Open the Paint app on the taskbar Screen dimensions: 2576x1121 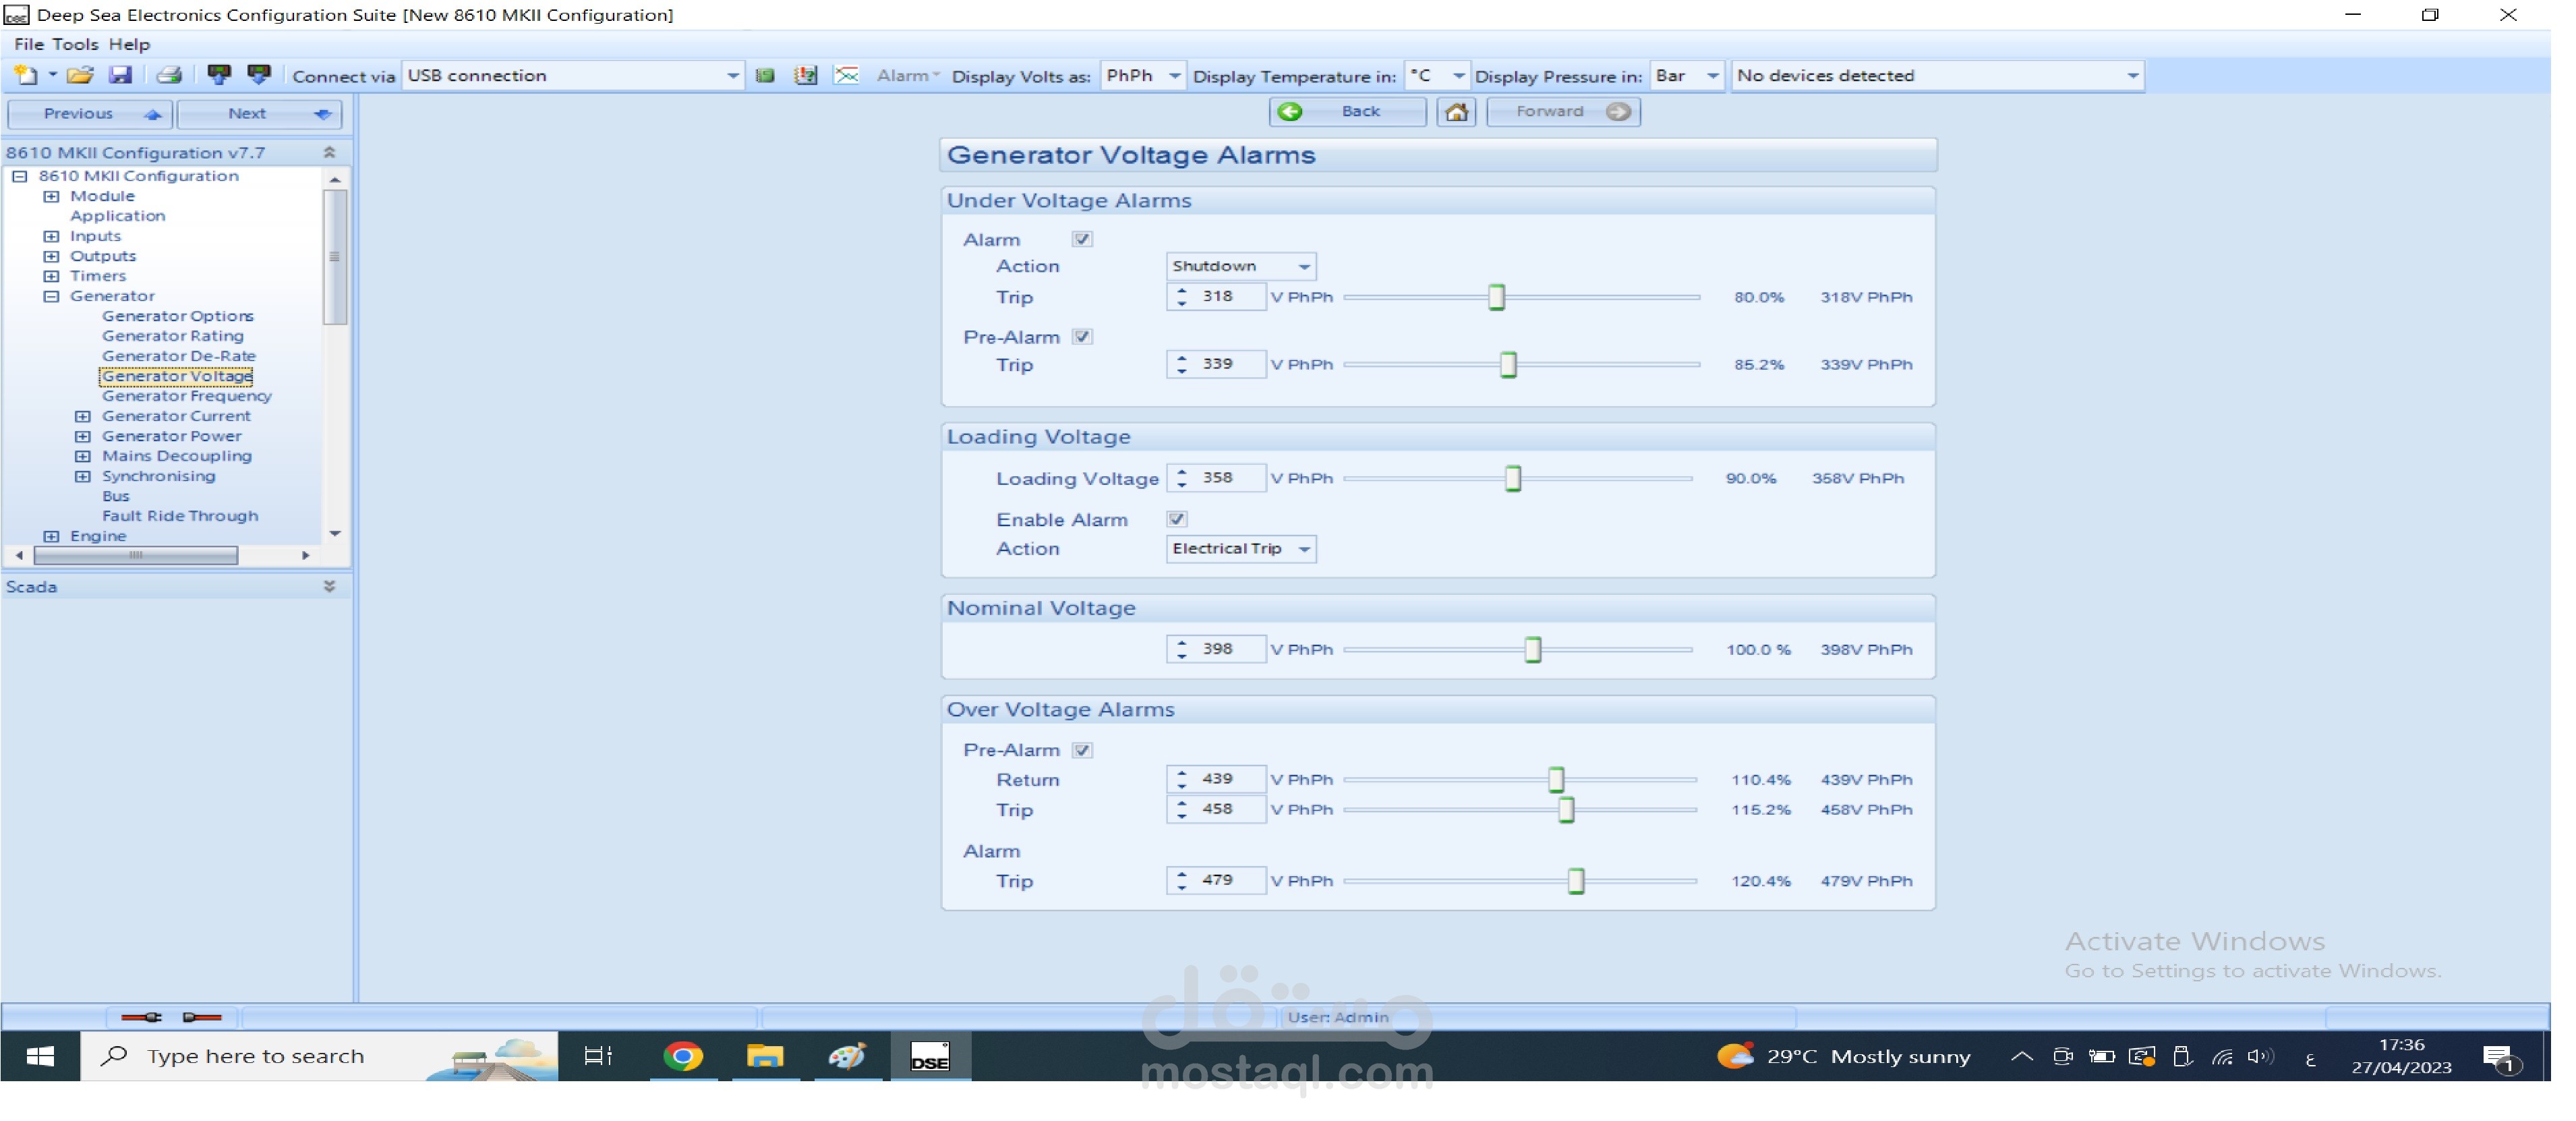point(847,1056)
